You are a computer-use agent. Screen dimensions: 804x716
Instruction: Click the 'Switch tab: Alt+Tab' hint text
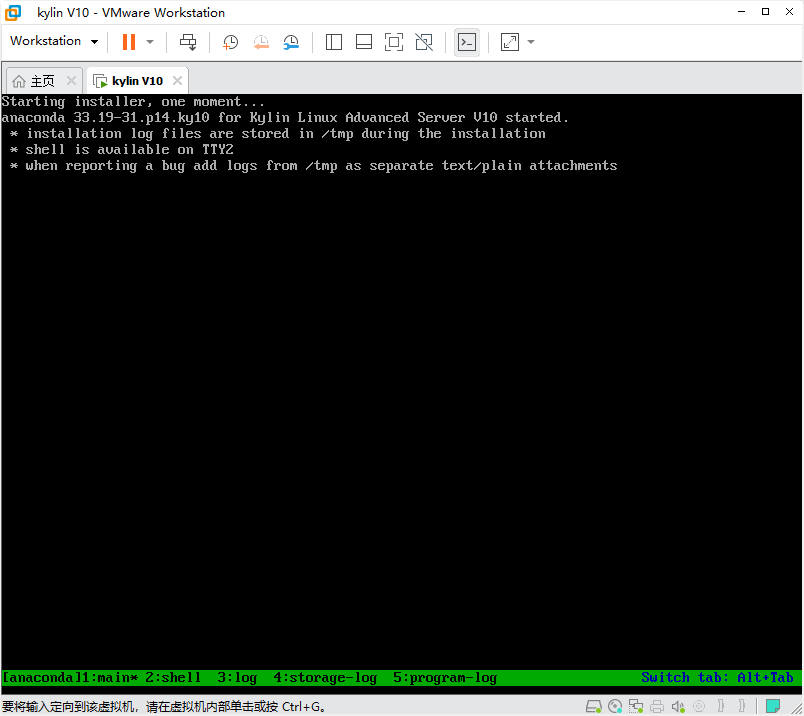tap(717, 678)
